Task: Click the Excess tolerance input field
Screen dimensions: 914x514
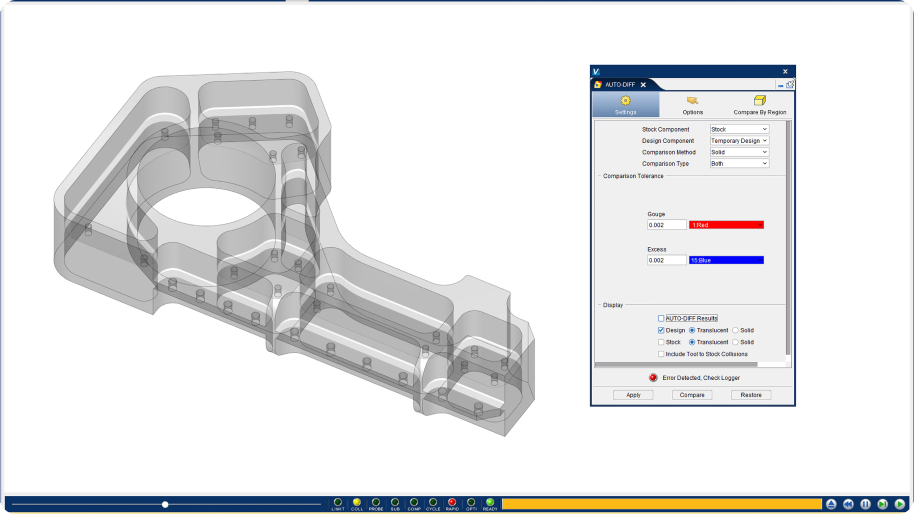Action: (x=666, y=260)
